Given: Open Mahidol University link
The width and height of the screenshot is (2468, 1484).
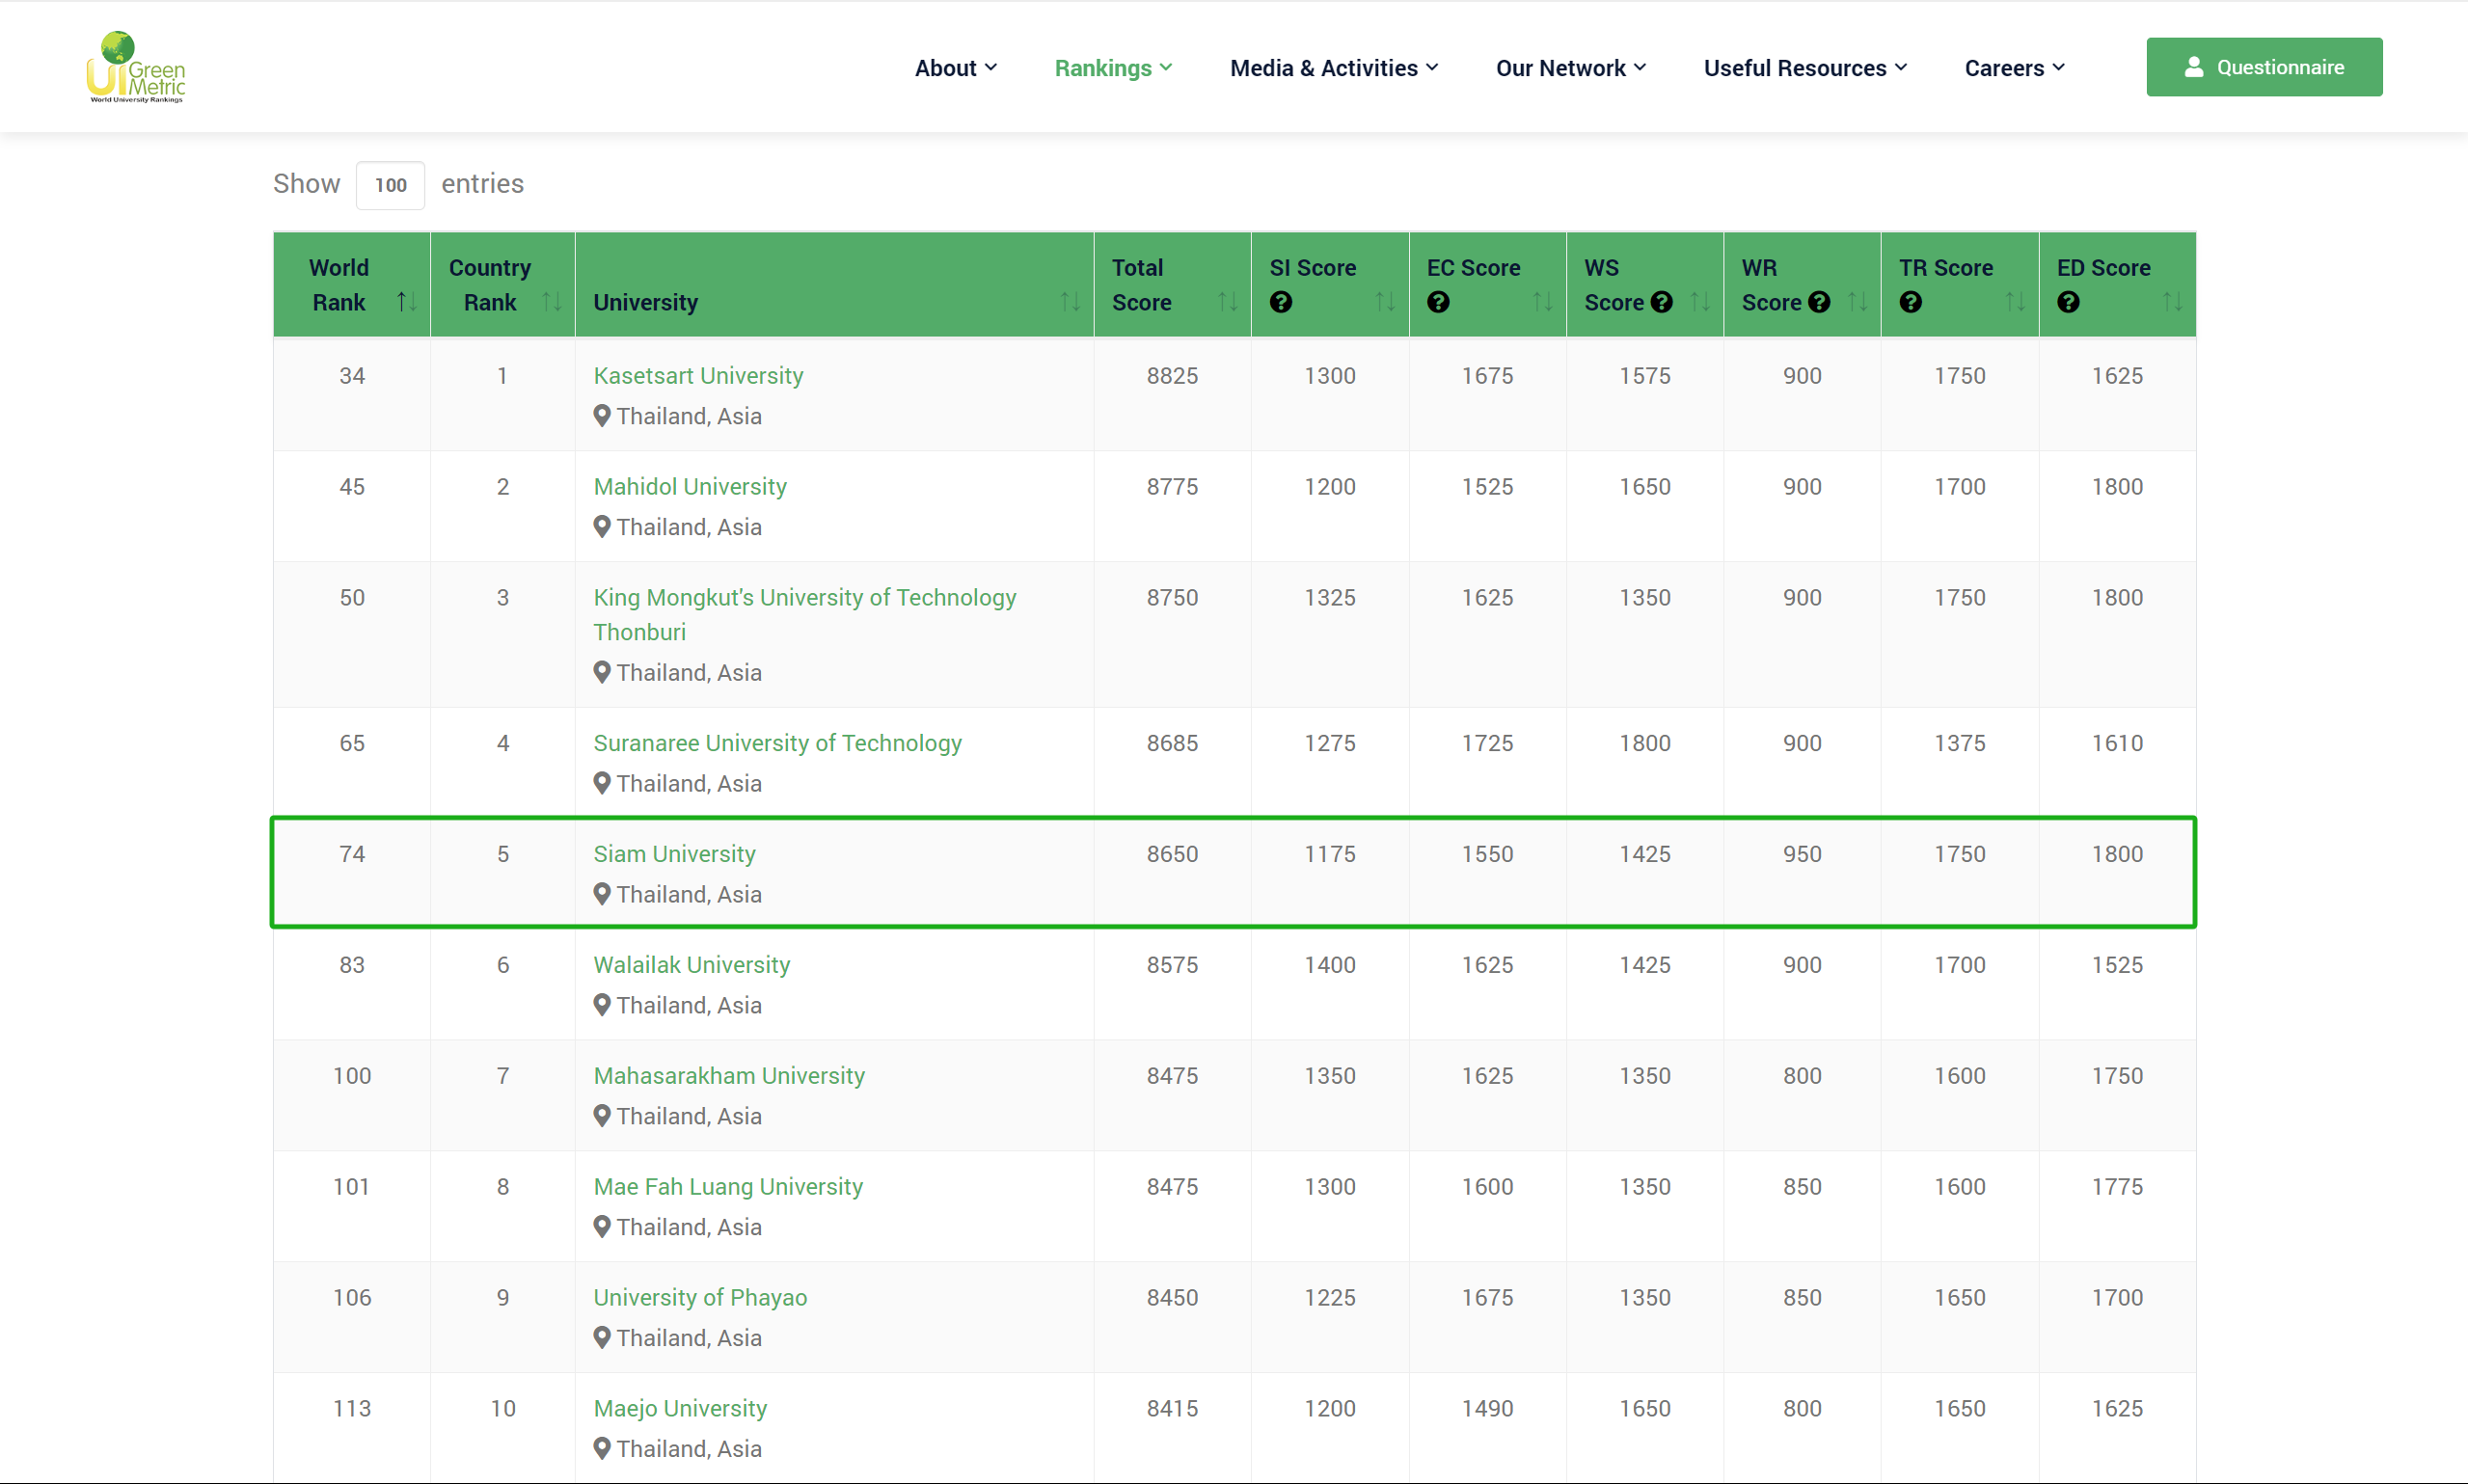Looking at the screenshot, I should coord(690,487).
